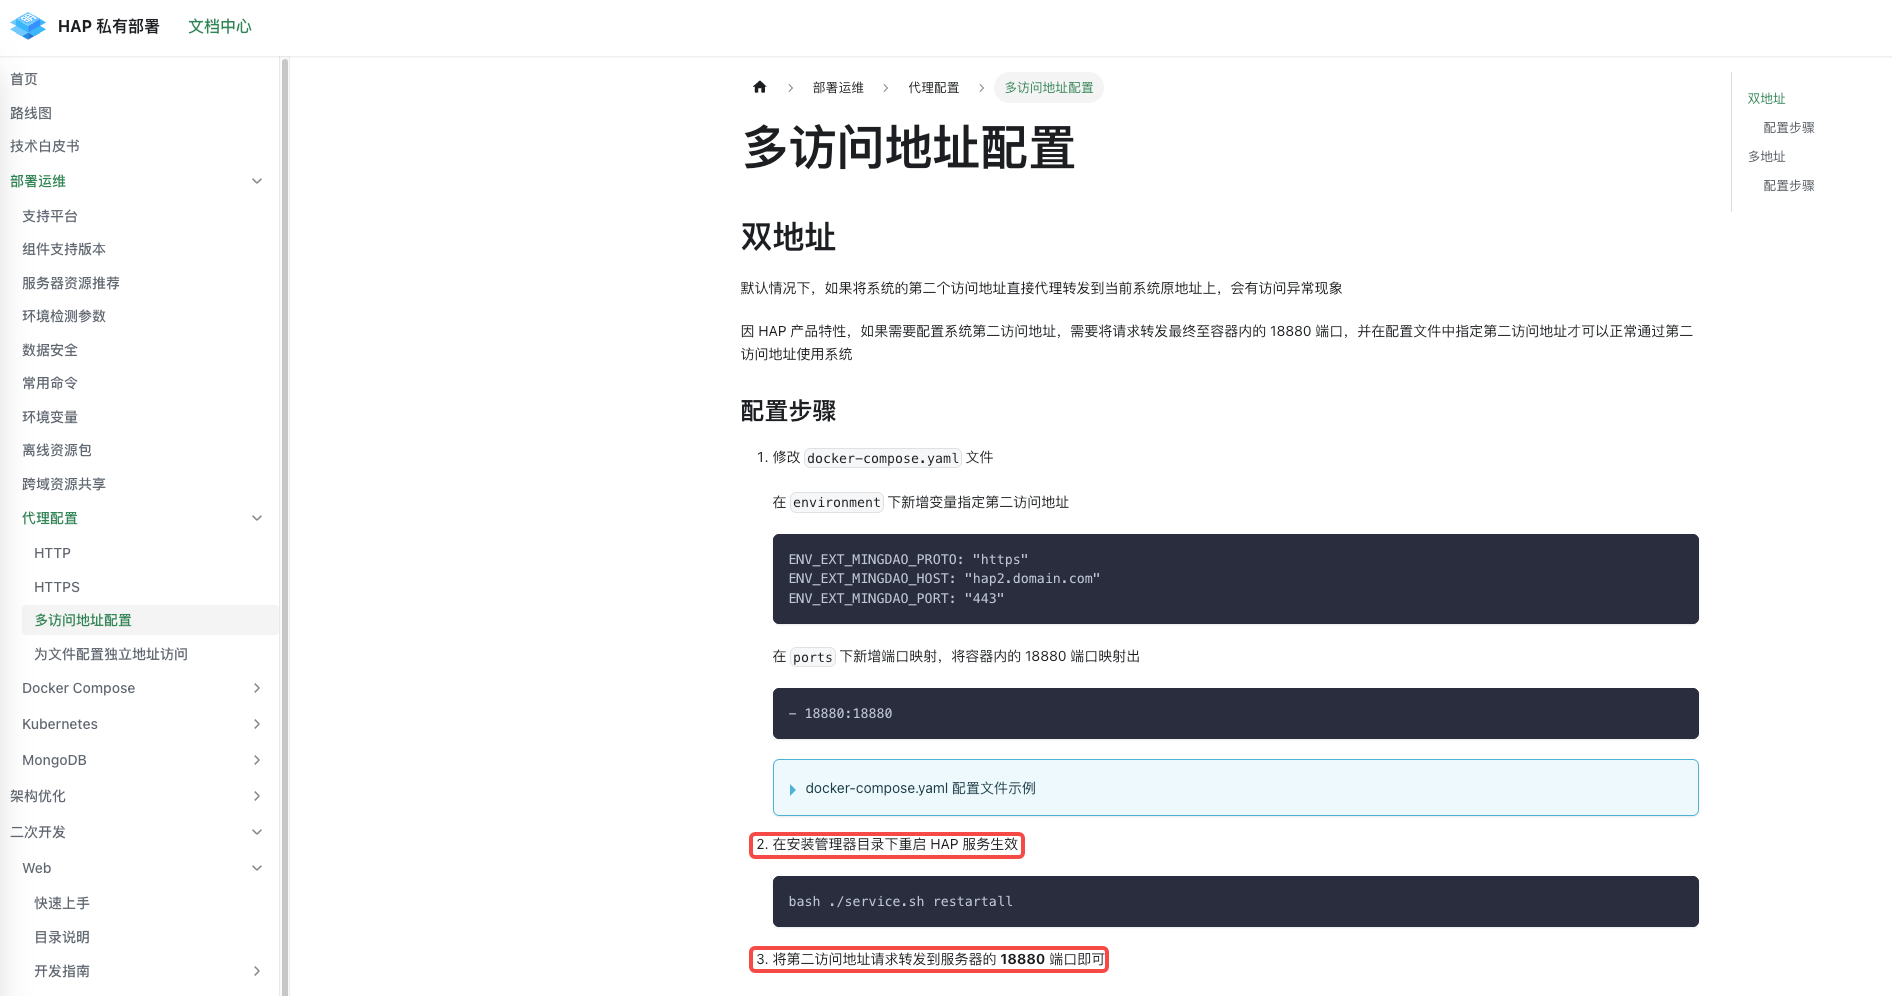Select Web sidebar label

pos(37,868)
